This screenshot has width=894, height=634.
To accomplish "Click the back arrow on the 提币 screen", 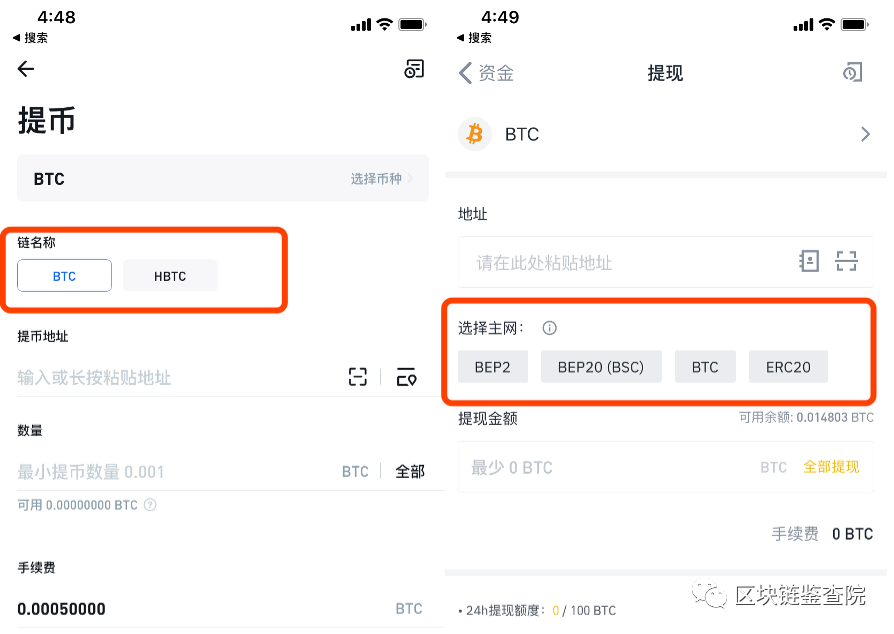I will (25, 69).
